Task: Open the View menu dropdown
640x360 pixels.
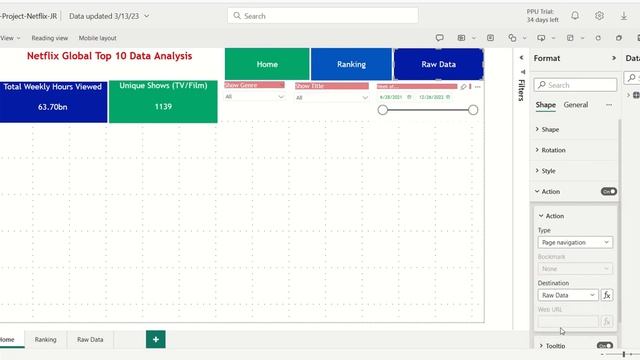Action: [x=10, y=38]
